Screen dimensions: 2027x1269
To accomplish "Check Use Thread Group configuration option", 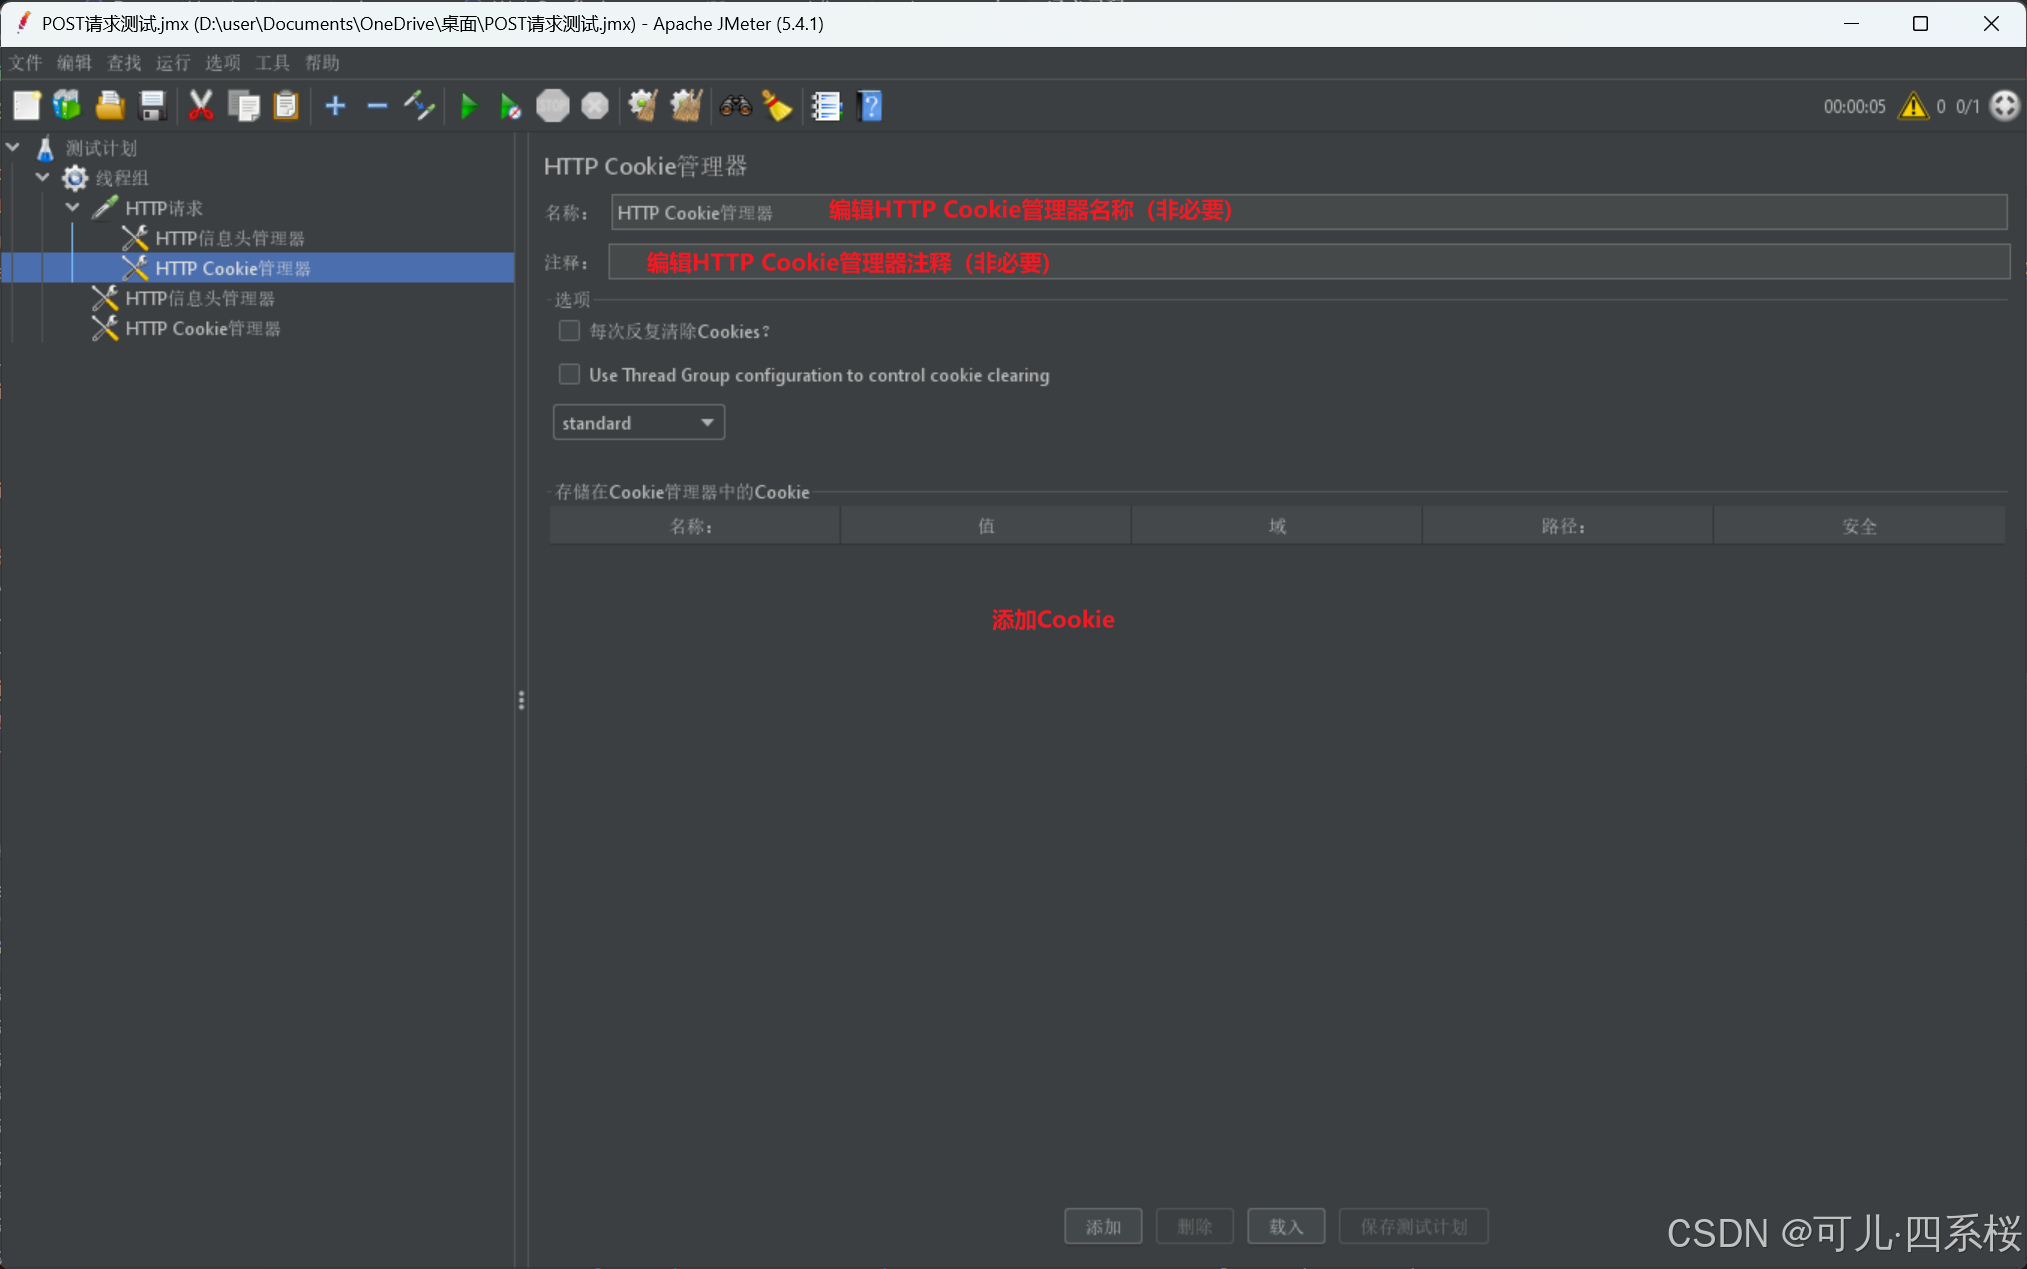I will [x=569, y=375].
